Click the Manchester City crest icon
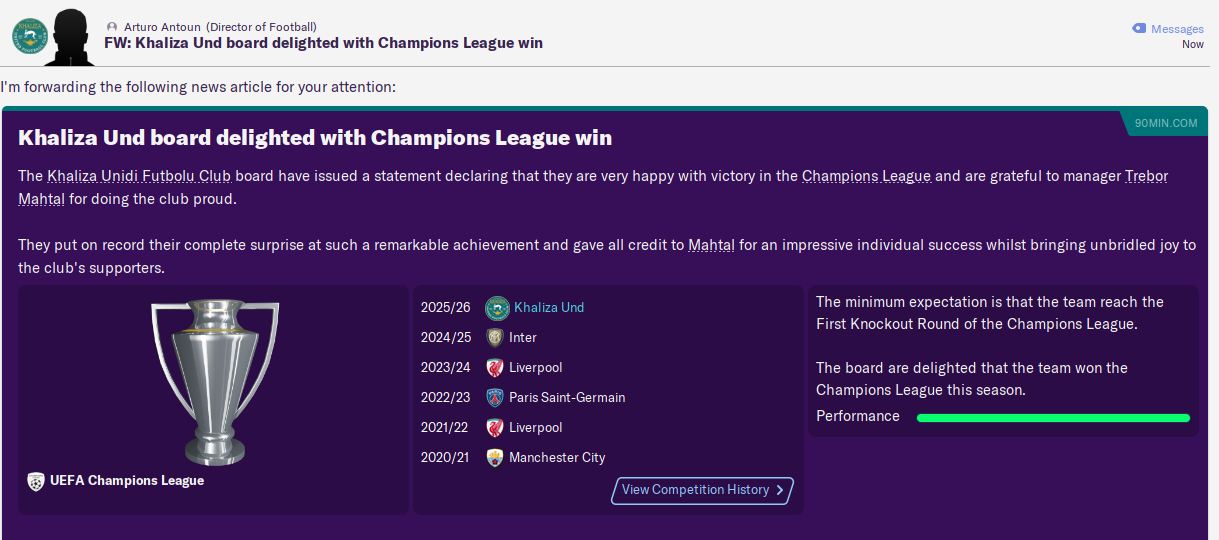 point(494,458)
